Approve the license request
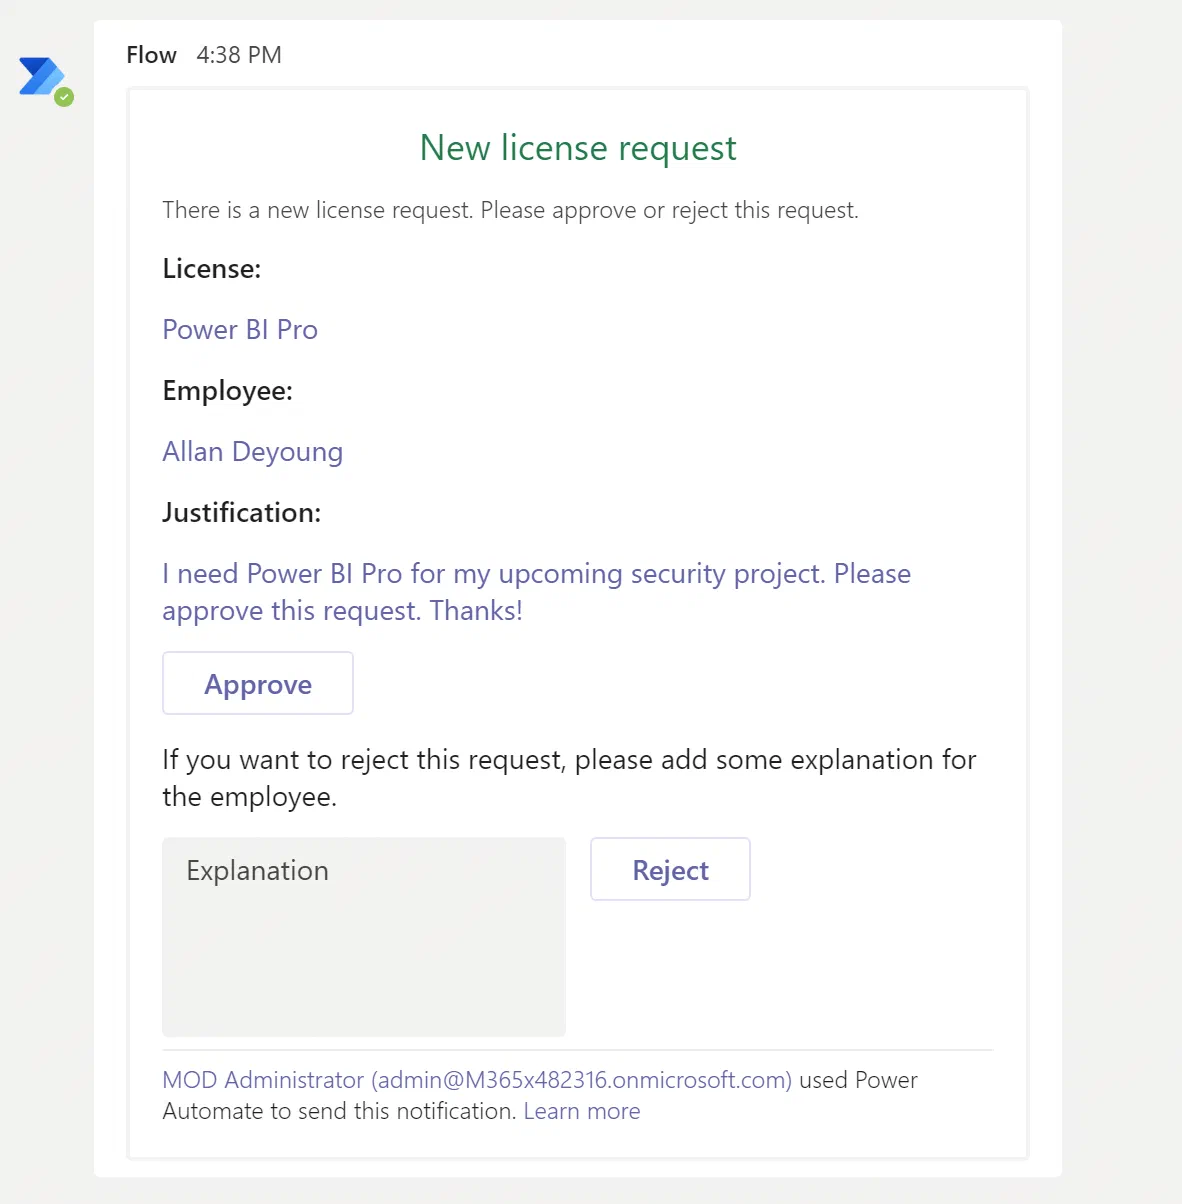Image resolution: width=1182 pixels, height=1204 pixels. coord(258,684)
